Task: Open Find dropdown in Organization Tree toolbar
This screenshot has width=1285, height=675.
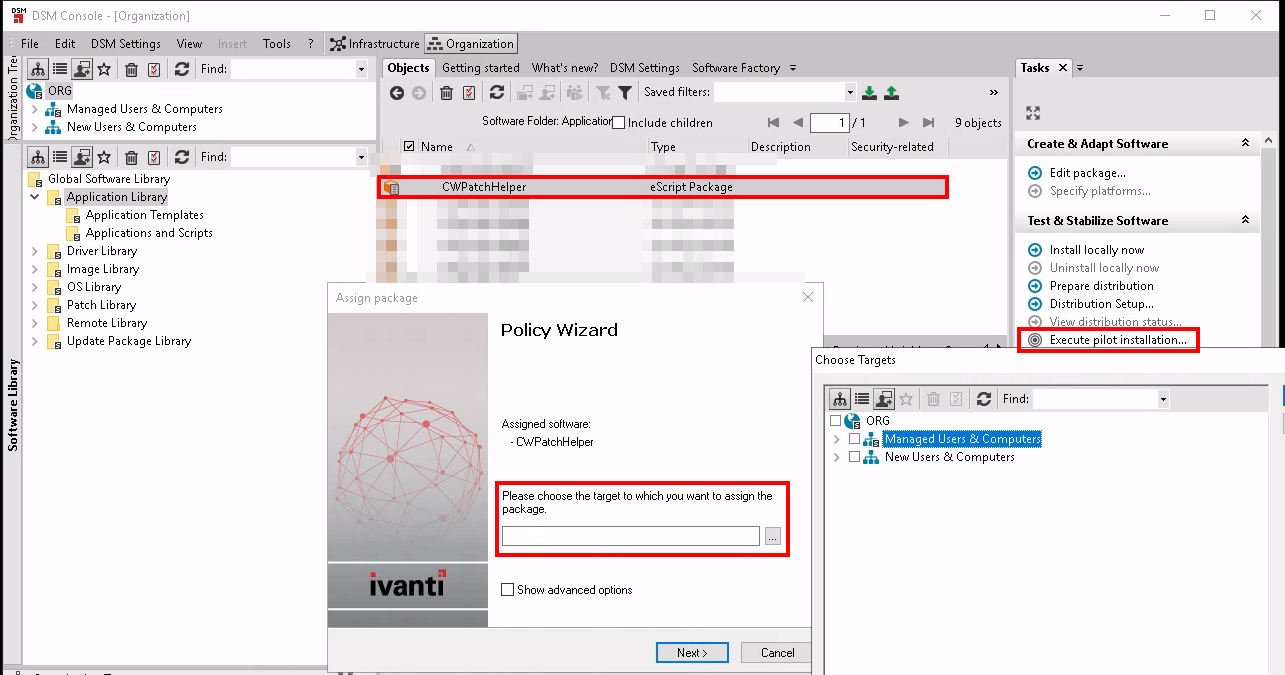Action: 361,69
